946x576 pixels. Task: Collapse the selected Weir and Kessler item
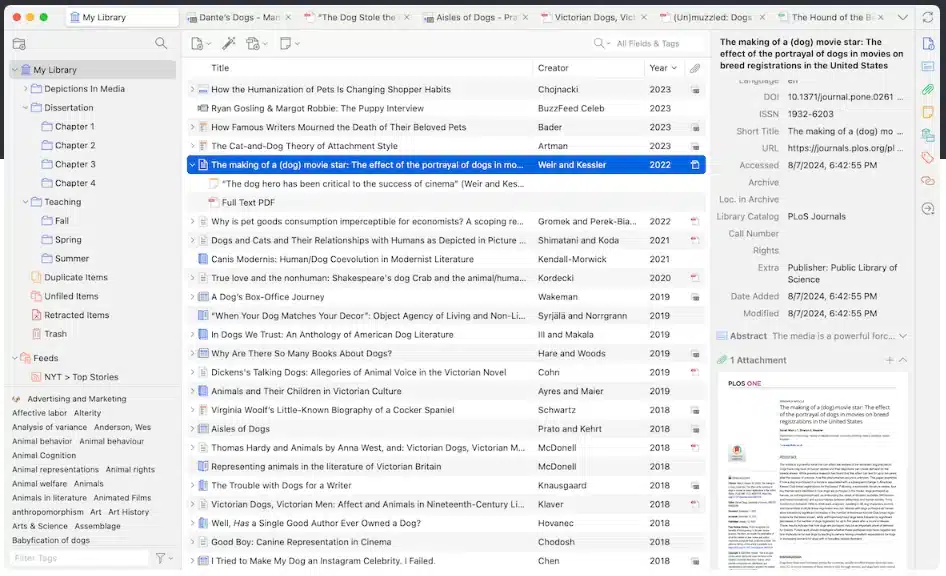192,165
